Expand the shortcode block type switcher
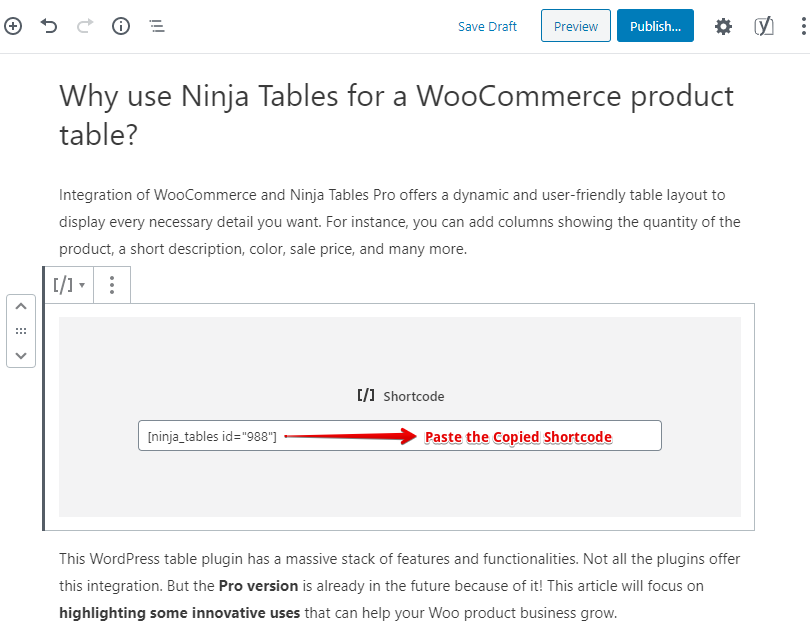 pos(69,285)
